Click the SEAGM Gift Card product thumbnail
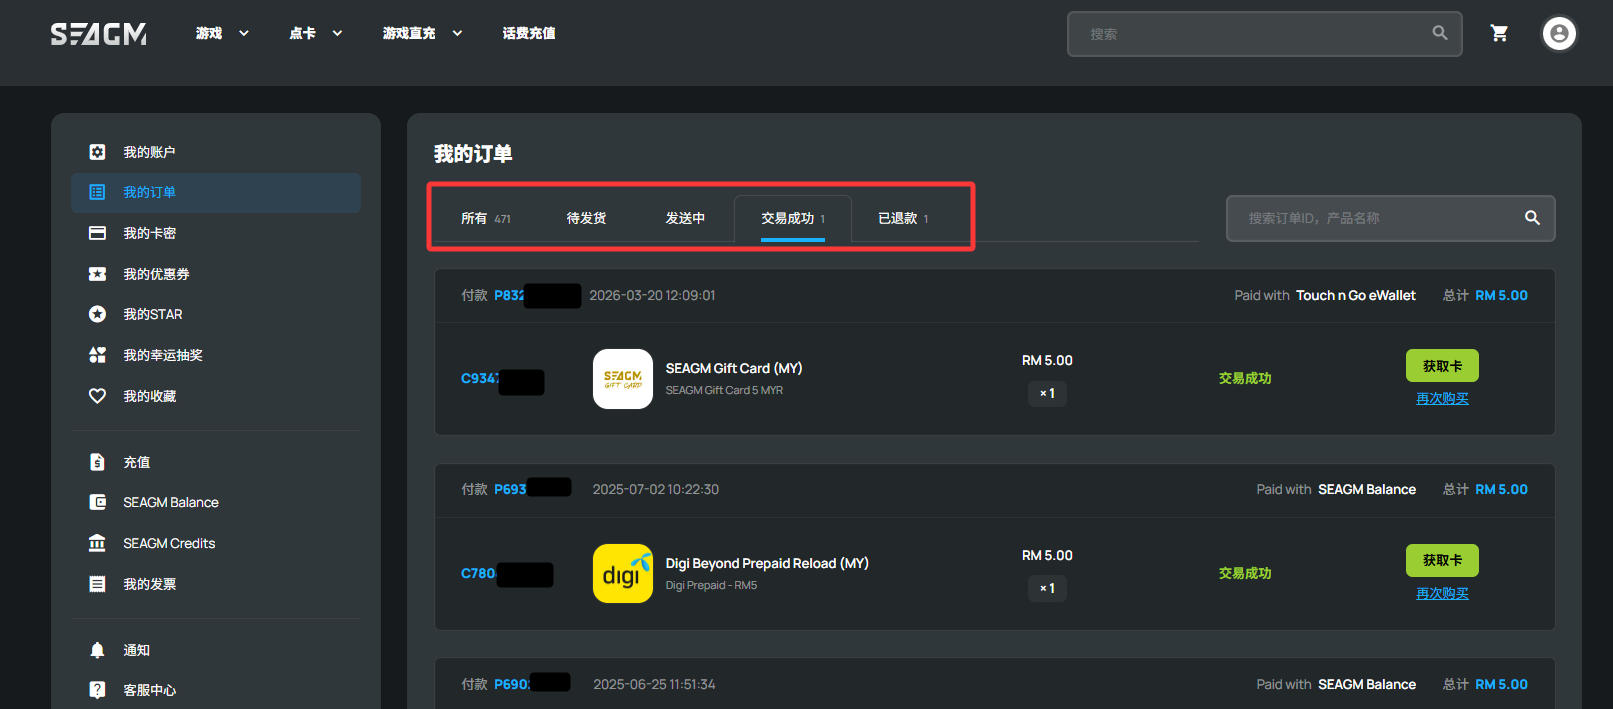The height and width of the screenshot is (709, 1613). click(x=623, y=379)
